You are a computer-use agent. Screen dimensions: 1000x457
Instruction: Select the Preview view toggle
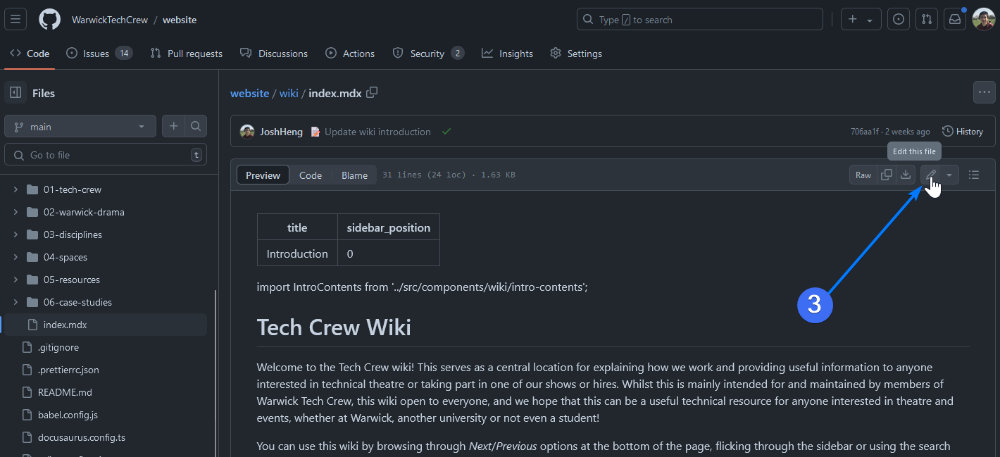pos(263,175)
